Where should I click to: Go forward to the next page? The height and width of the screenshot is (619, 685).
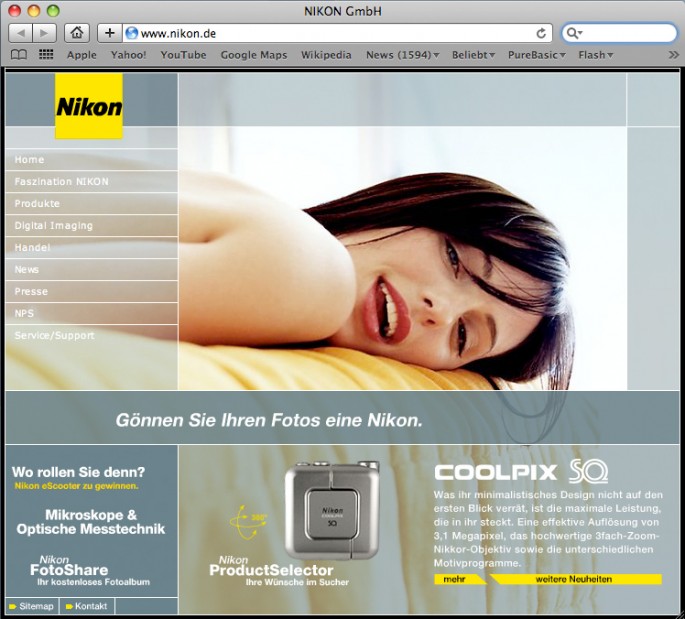point(45,33)
